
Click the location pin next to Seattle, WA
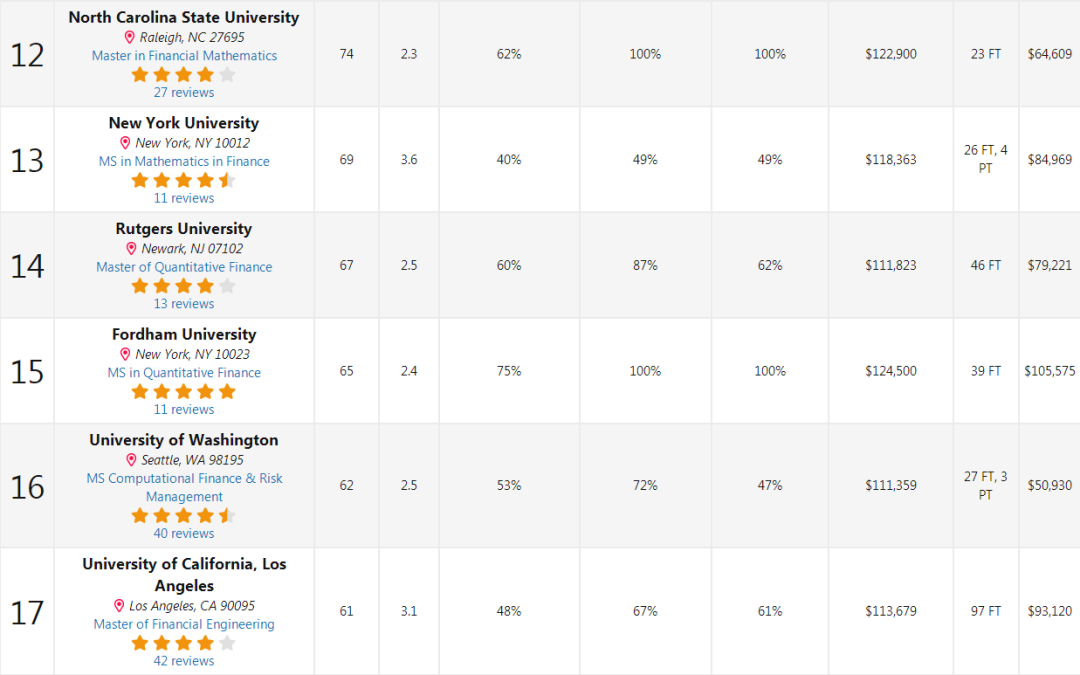(x=131, y=459)
